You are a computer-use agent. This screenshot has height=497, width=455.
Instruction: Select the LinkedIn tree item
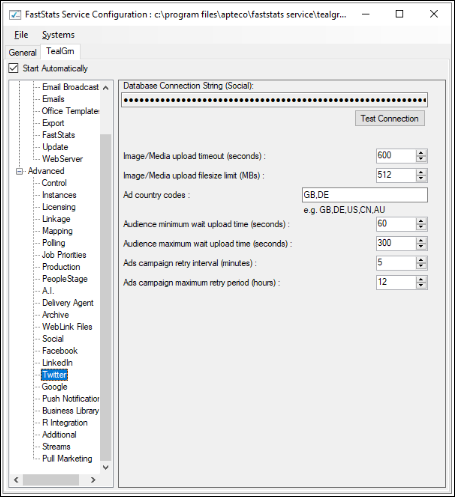pyautogui.click(x=57, y=363)
